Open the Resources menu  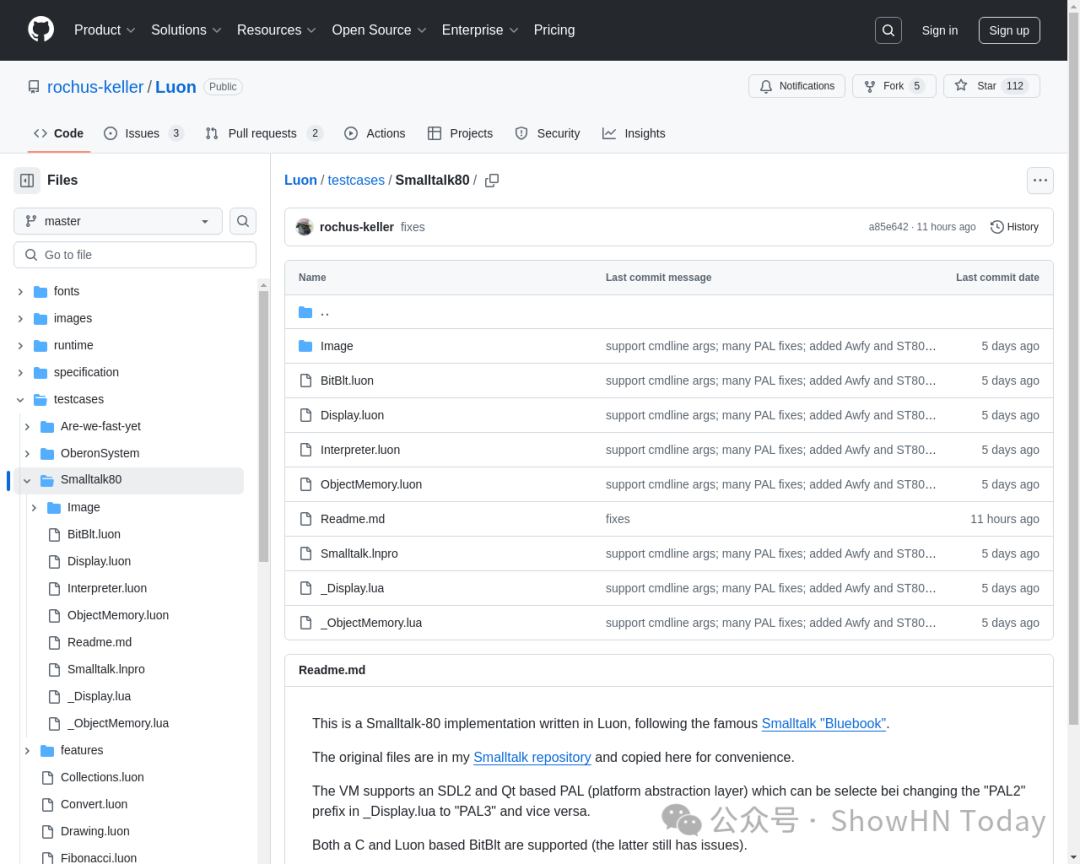coord(276,30)
